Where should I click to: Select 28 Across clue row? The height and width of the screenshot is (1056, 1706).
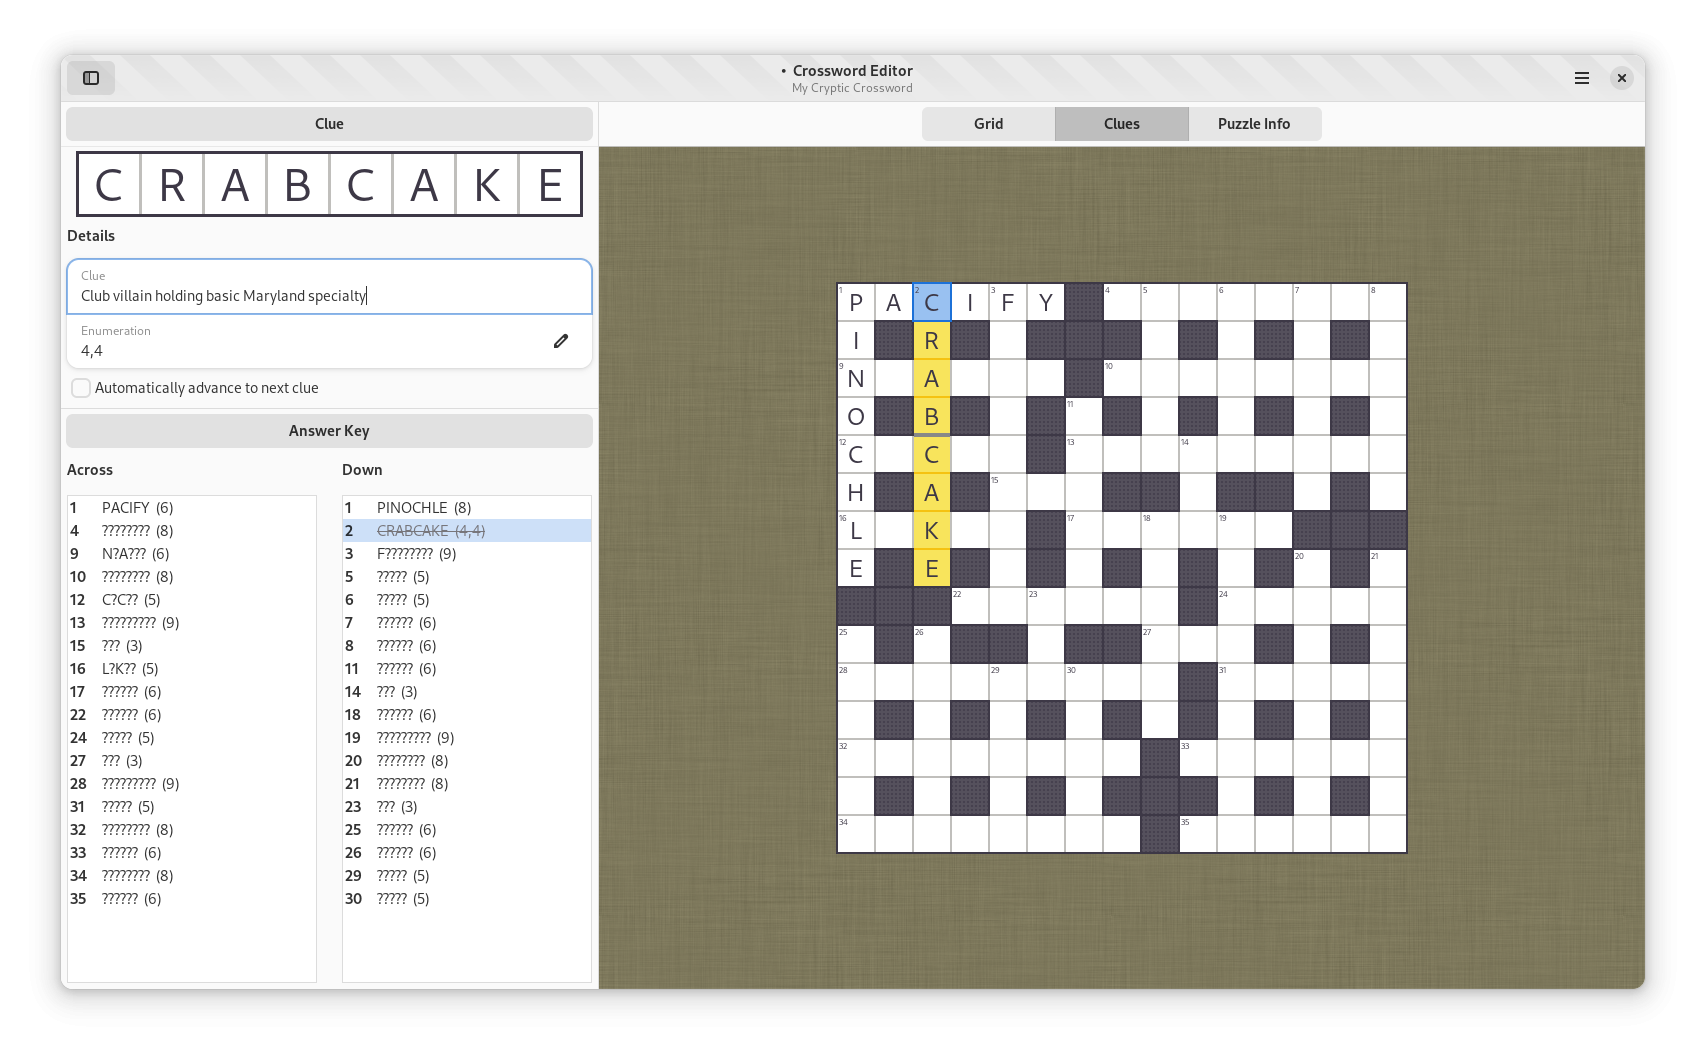click(x=192, y=784)
